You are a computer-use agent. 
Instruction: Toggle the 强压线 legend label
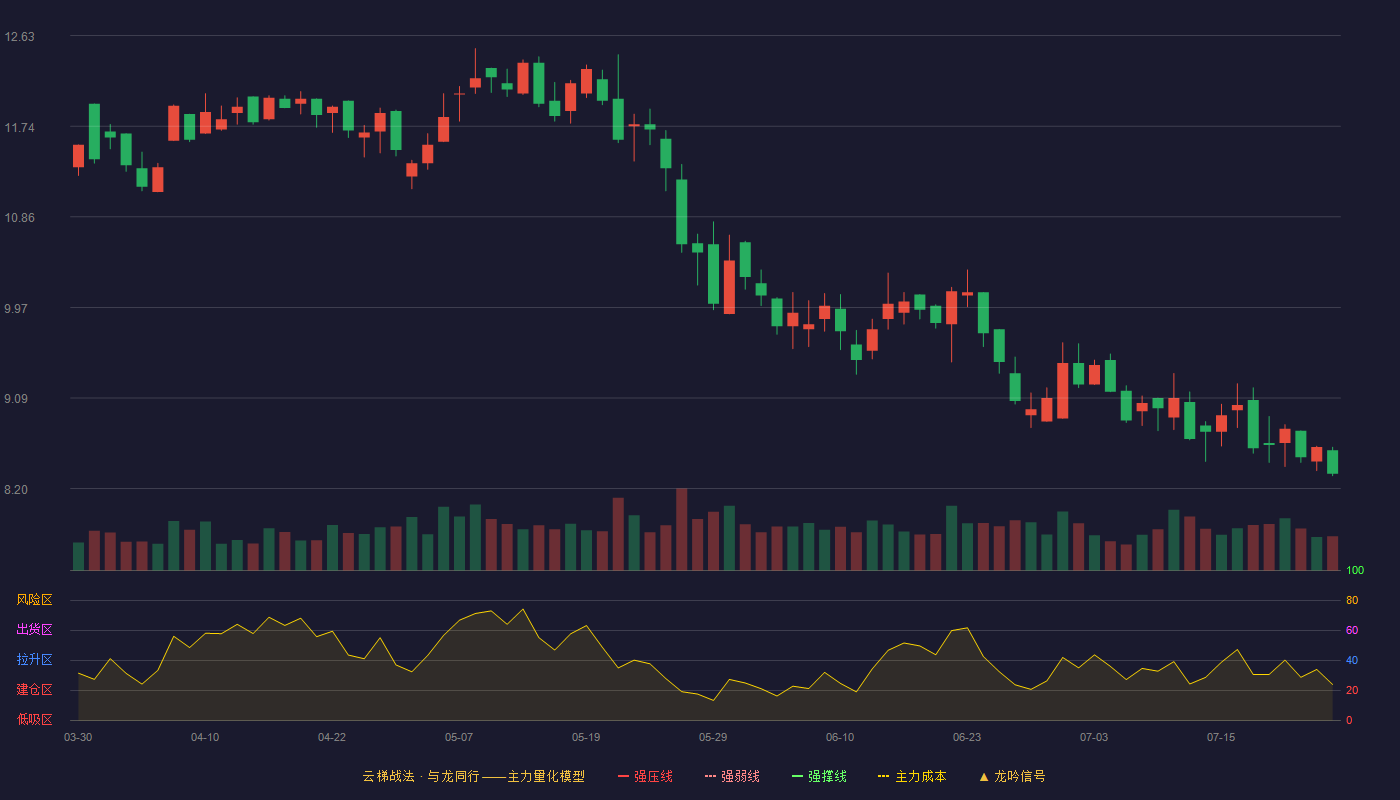pyautogui.click(x=653, y=776)
